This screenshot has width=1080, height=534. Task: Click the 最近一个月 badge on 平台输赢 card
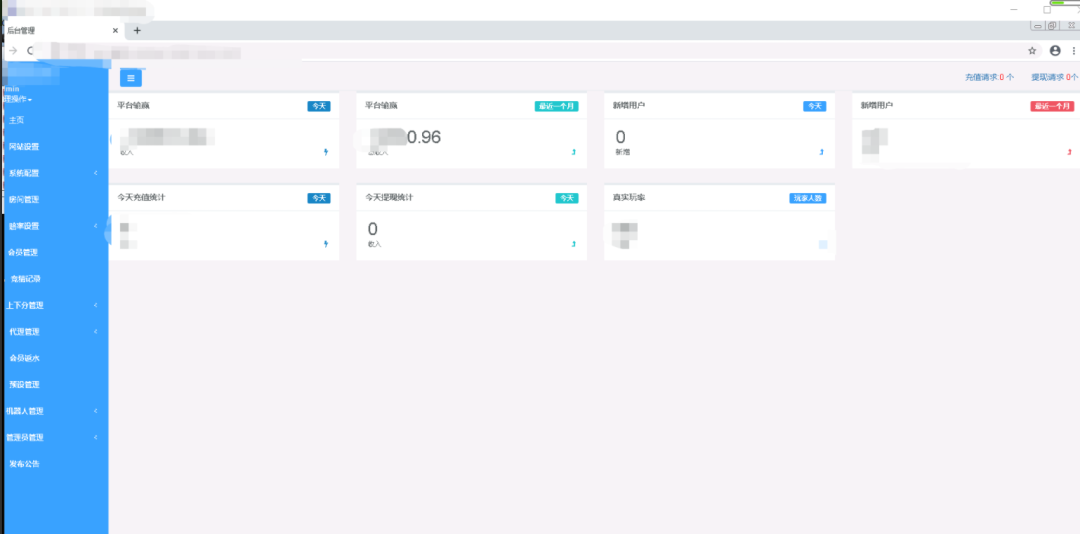pos(557,106)
